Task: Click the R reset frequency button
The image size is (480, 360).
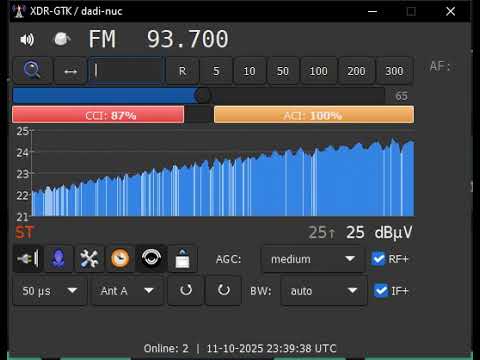Action: pyautogui.click(x=182, y=71)
